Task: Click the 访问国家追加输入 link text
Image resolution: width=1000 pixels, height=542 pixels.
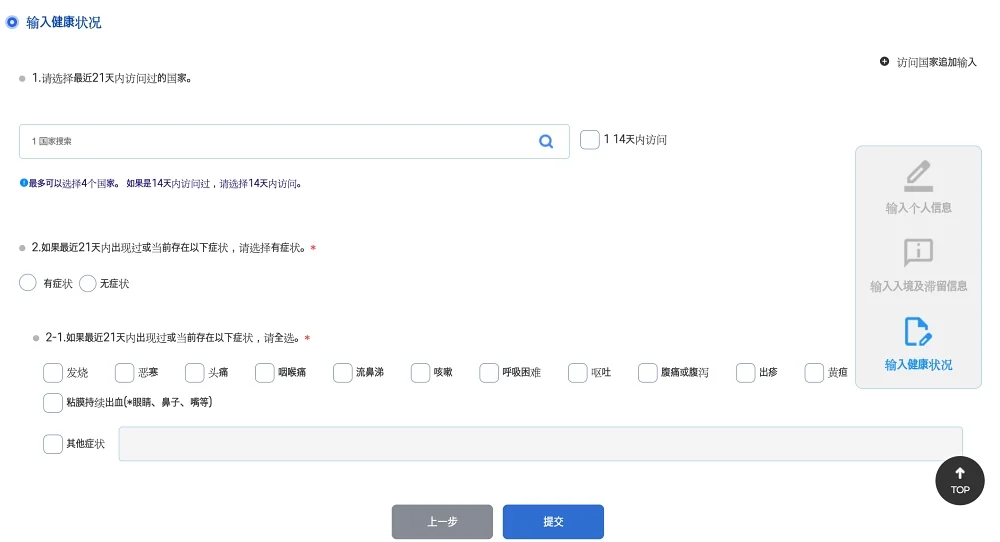Action: 936,62
